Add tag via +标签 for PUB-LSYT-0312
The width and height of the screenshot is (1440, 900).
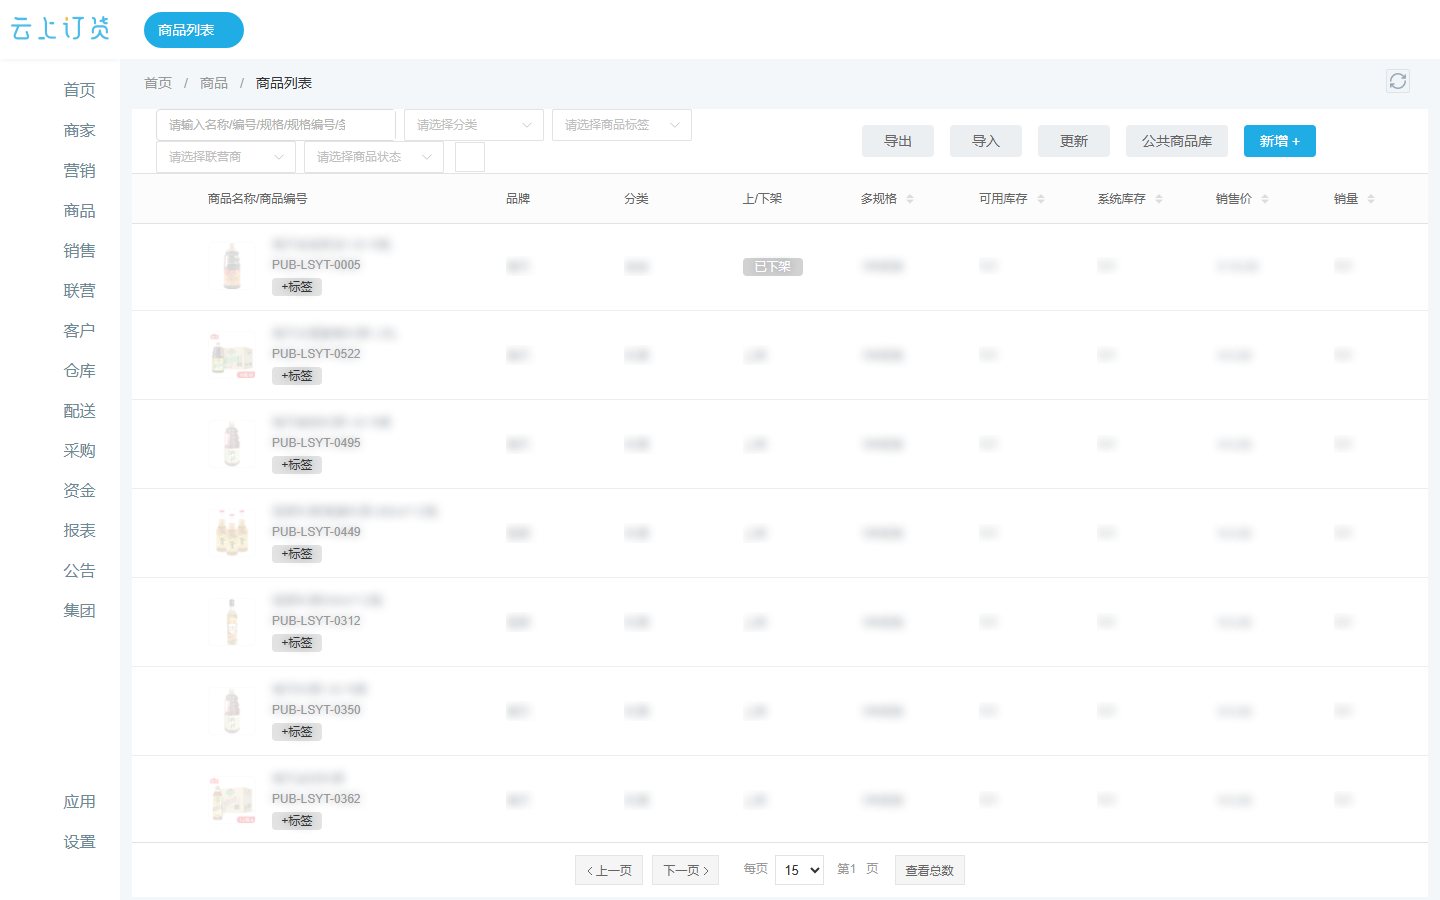(297, 643)
